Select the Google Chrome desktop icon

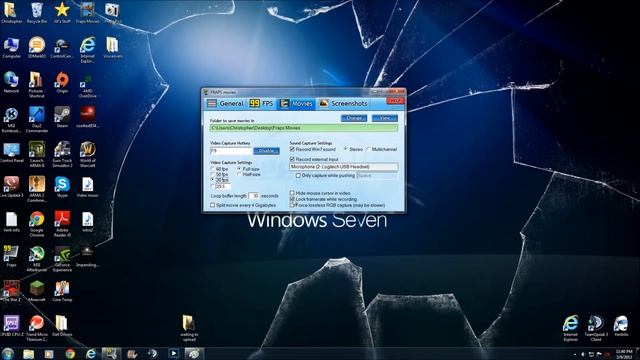[x=37, y=224]
